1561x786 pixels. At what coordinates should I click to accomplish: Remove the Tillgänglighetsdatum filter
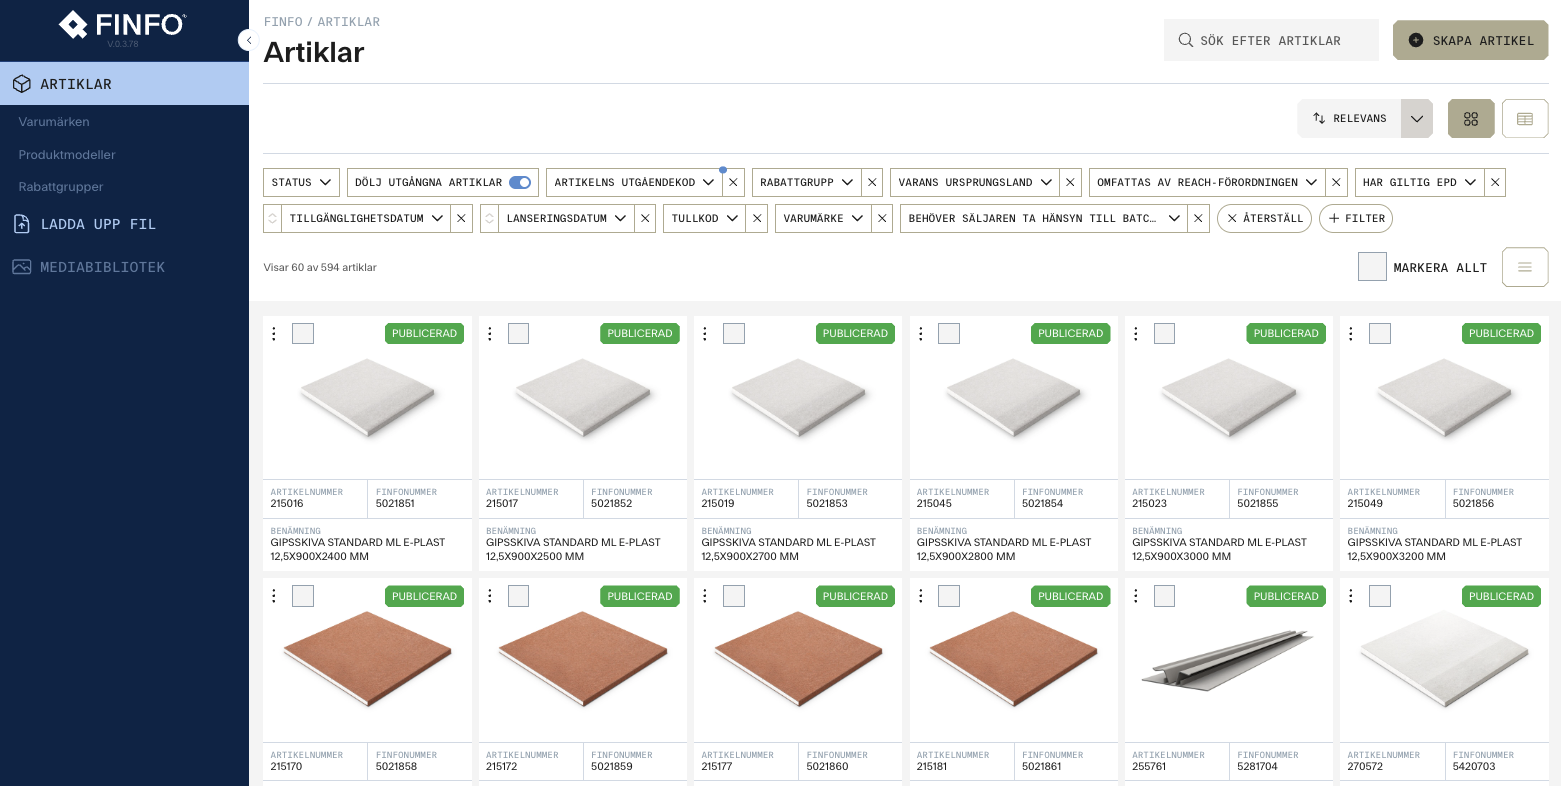(x=461, y=218)
